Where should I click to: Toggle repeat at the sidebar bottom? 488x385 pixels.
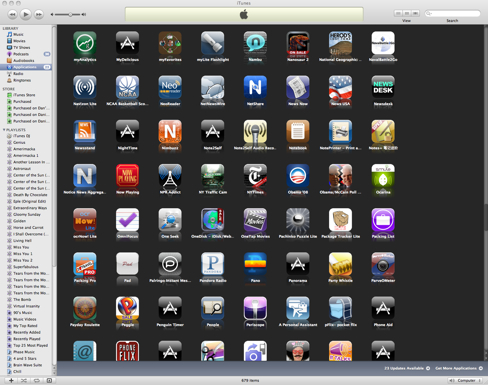(x=36, y=380)
